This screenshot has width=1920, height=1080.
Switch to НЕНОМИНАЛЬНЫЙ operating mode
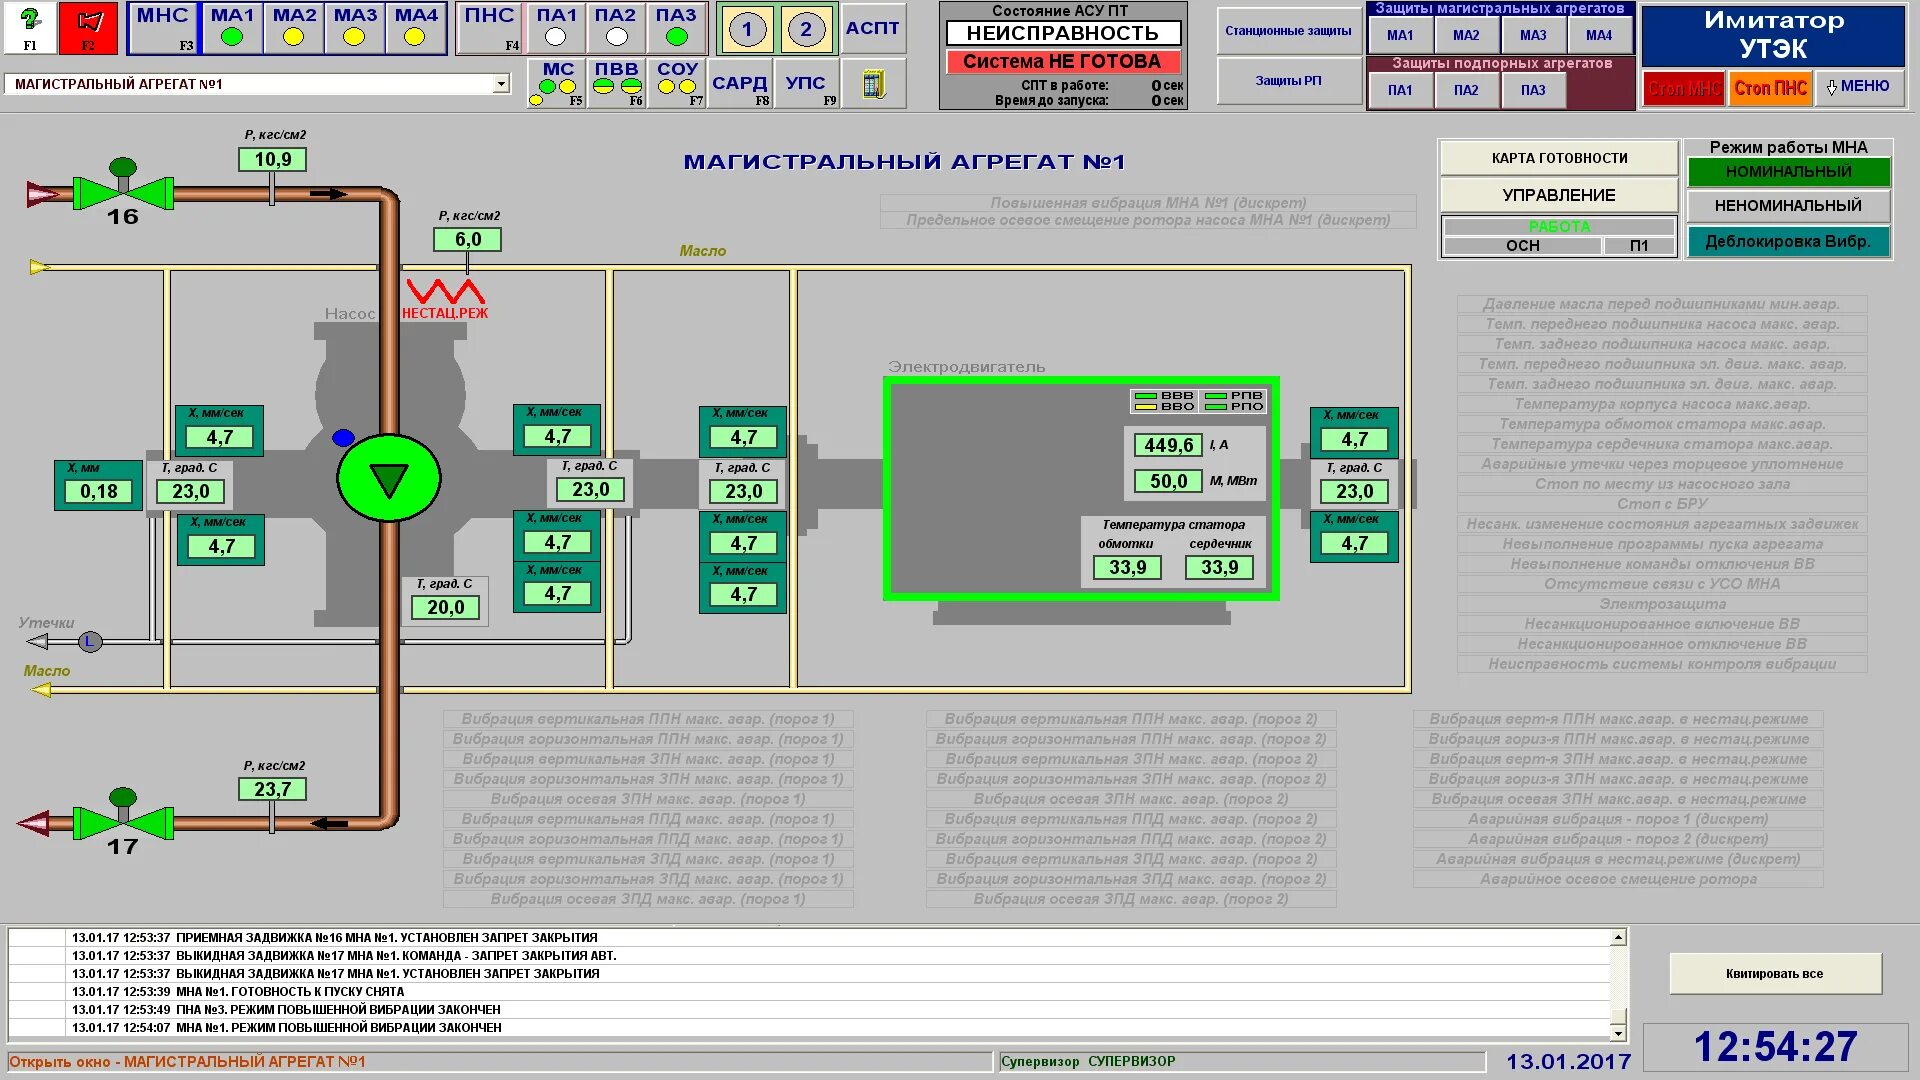click(1788, 206)
